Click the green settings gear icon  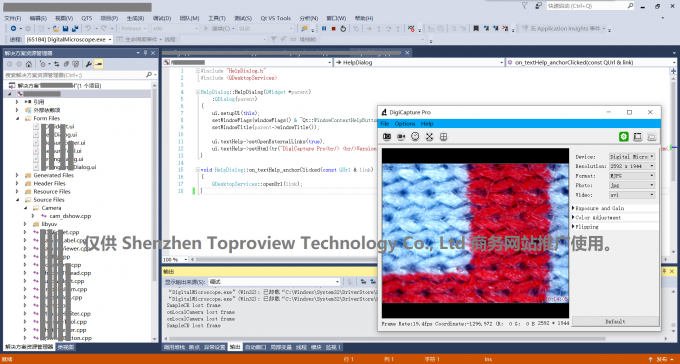(x=624, y=137)
